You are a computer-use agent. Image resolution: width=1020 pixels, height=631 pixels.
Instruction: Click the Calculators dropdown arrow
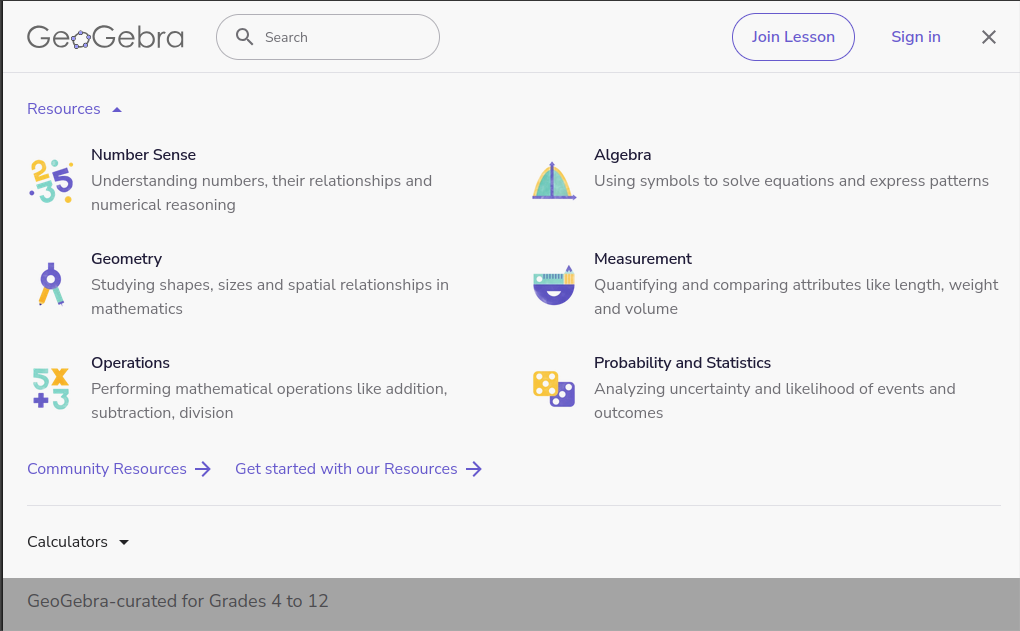coord(124,542)
